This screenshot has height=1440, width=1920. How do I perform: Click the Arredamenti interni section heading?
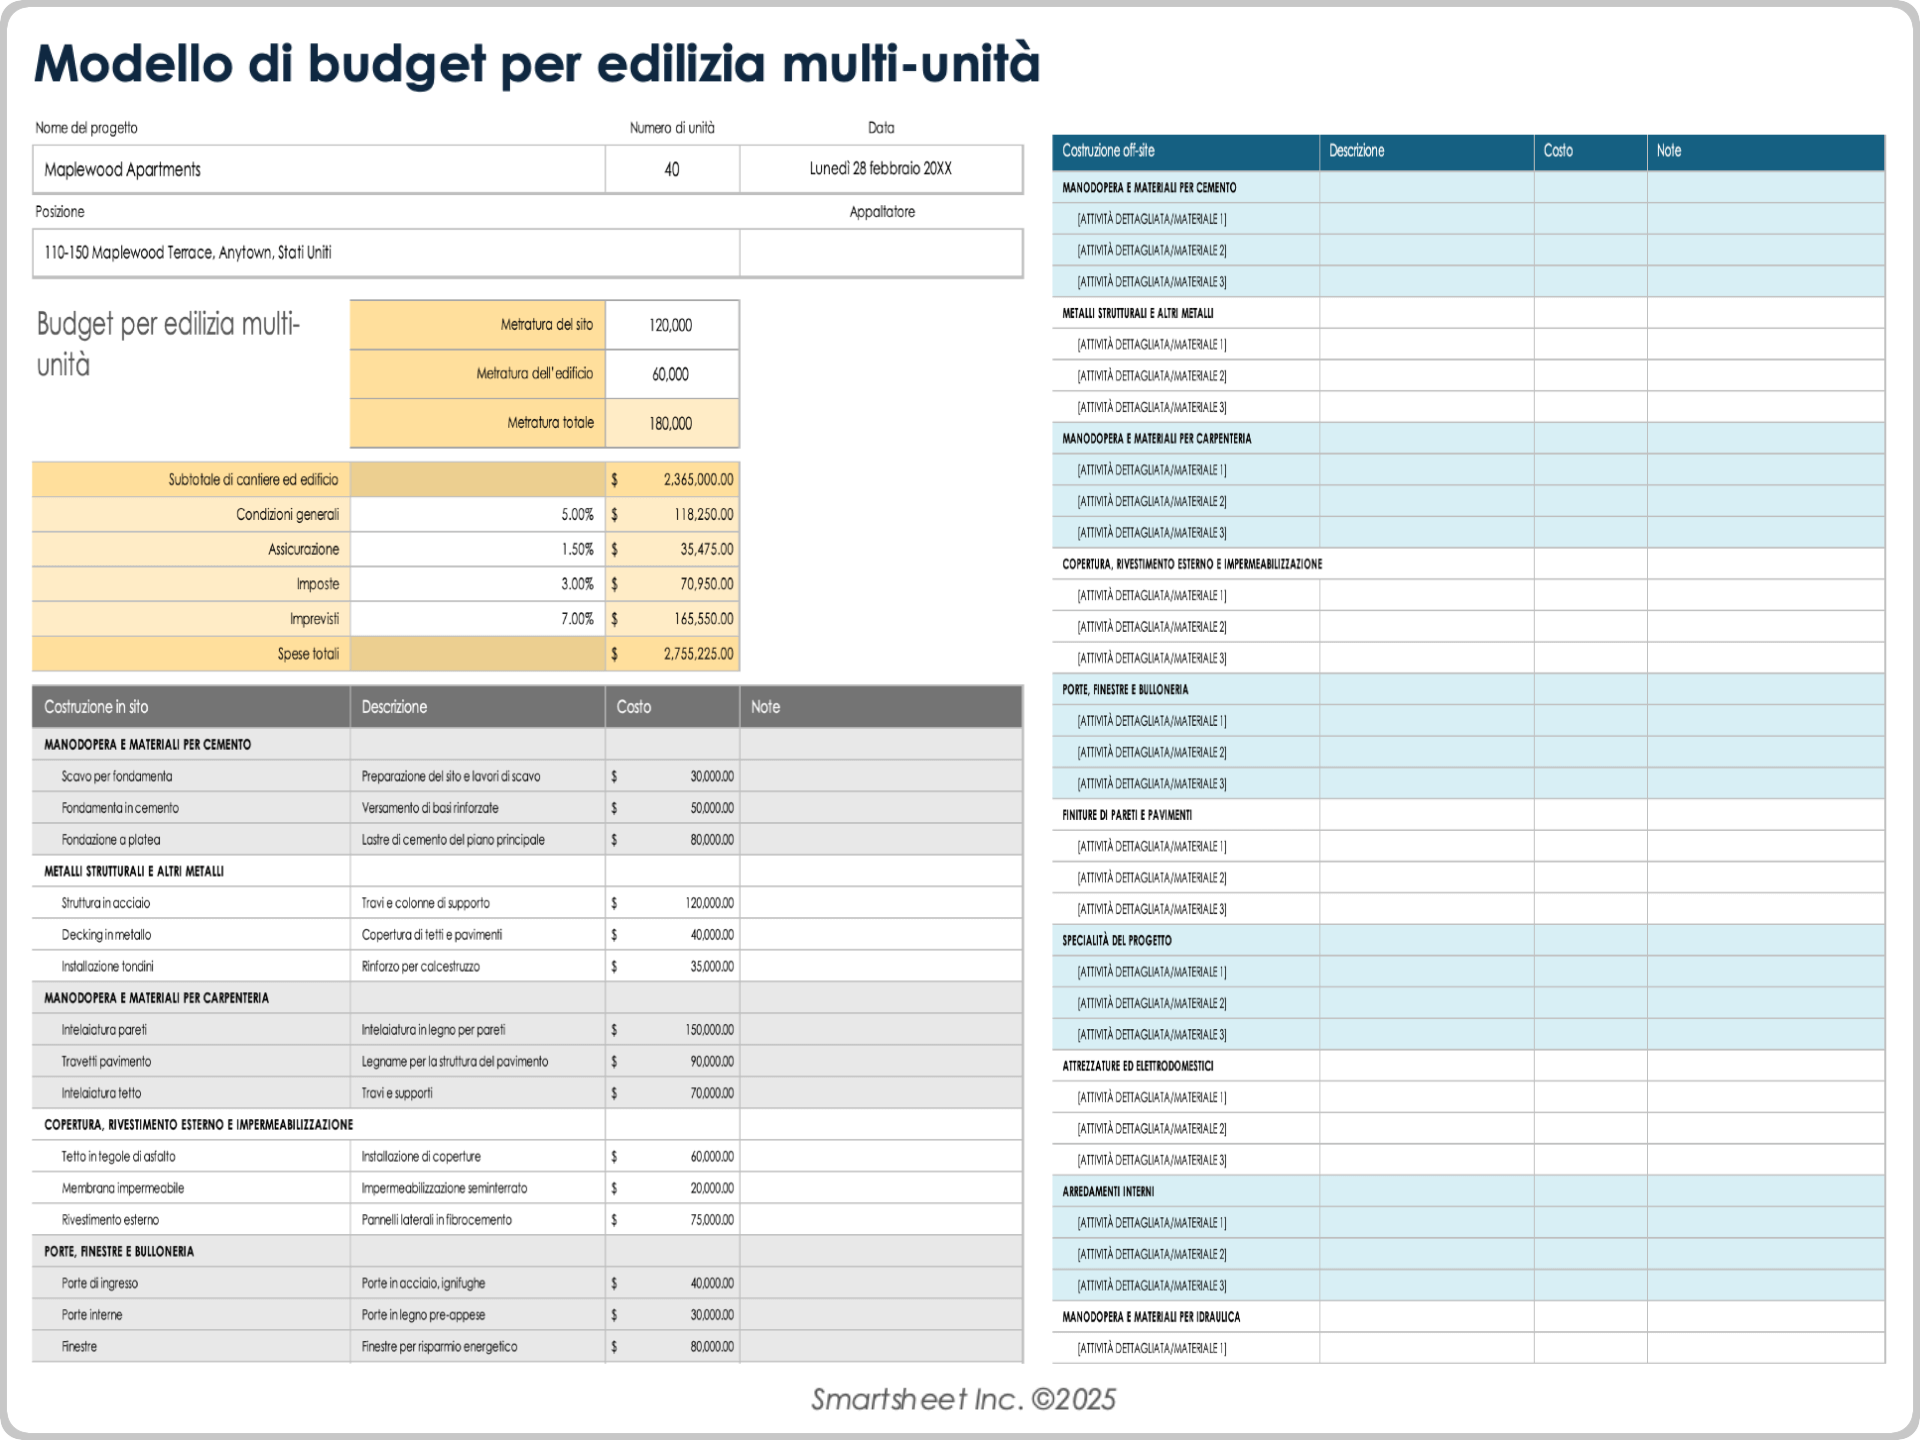point(1108,1192)
